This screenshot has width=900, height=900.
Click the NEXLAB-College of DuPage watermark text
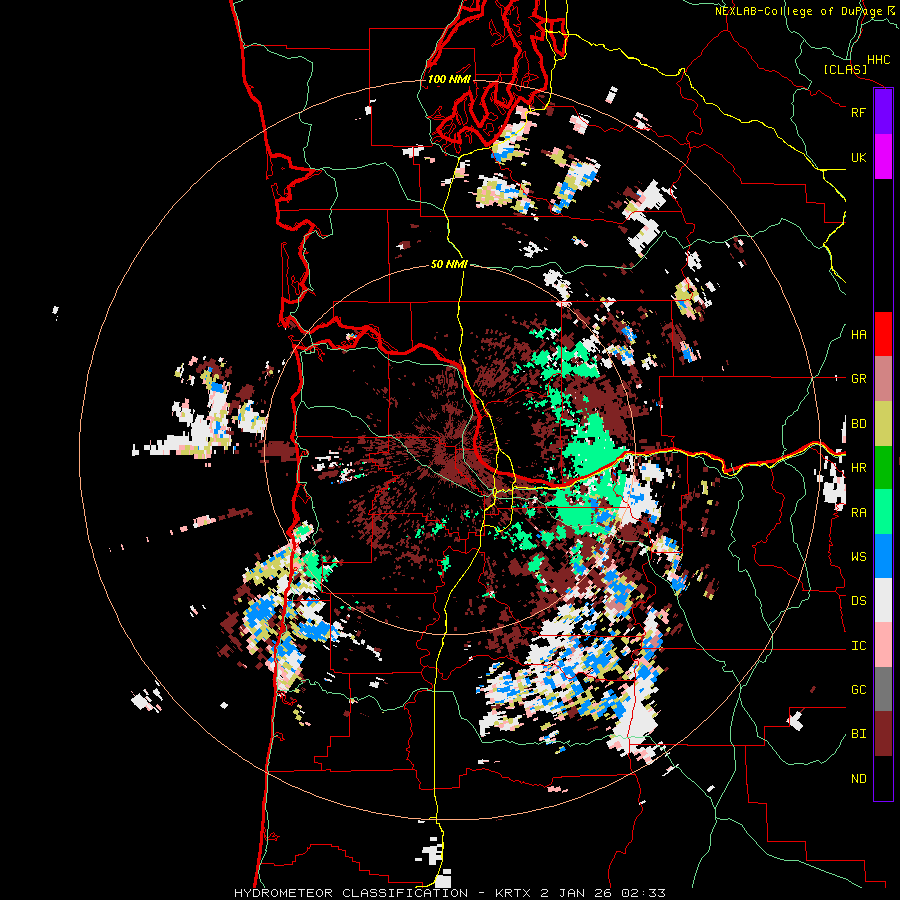tap(798, 11)
